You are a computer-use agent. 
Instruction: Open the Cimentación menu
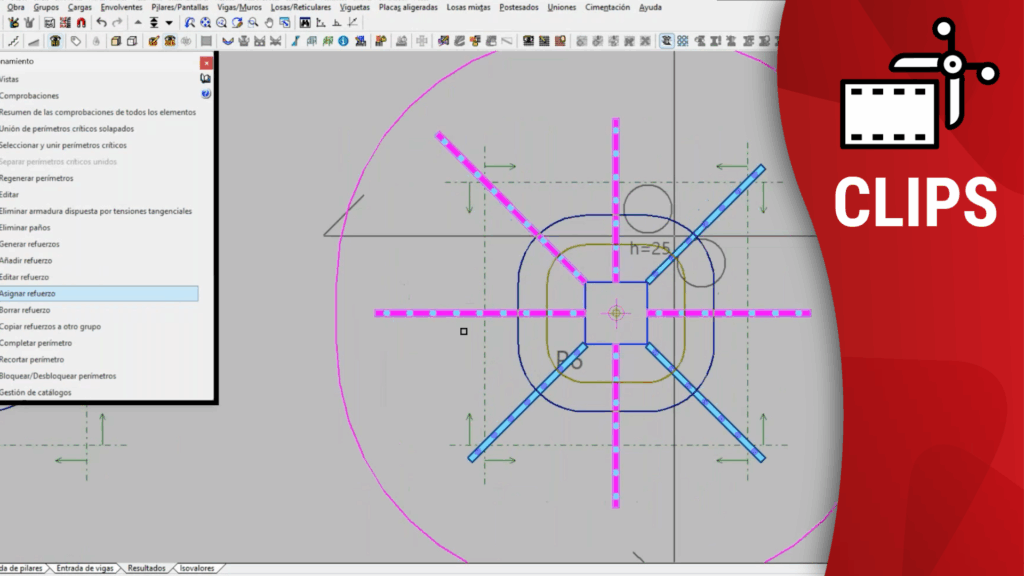pos(607,7)
